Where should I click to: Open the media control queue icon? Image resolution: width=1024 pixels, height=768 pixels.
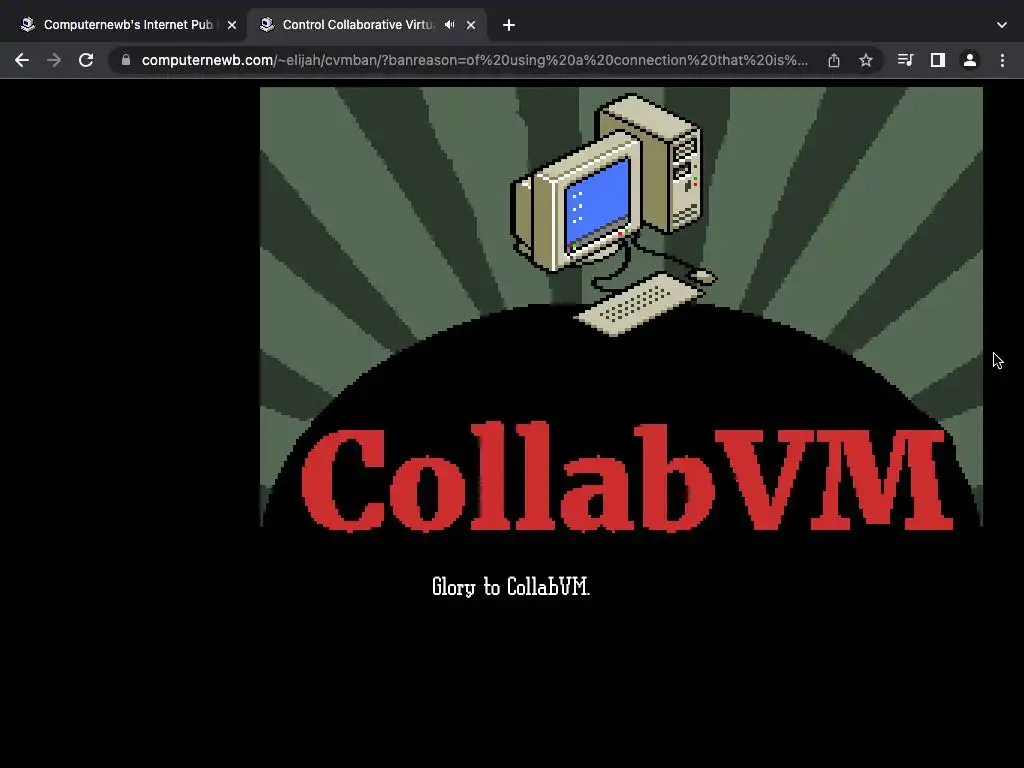[x=905, y=60]
